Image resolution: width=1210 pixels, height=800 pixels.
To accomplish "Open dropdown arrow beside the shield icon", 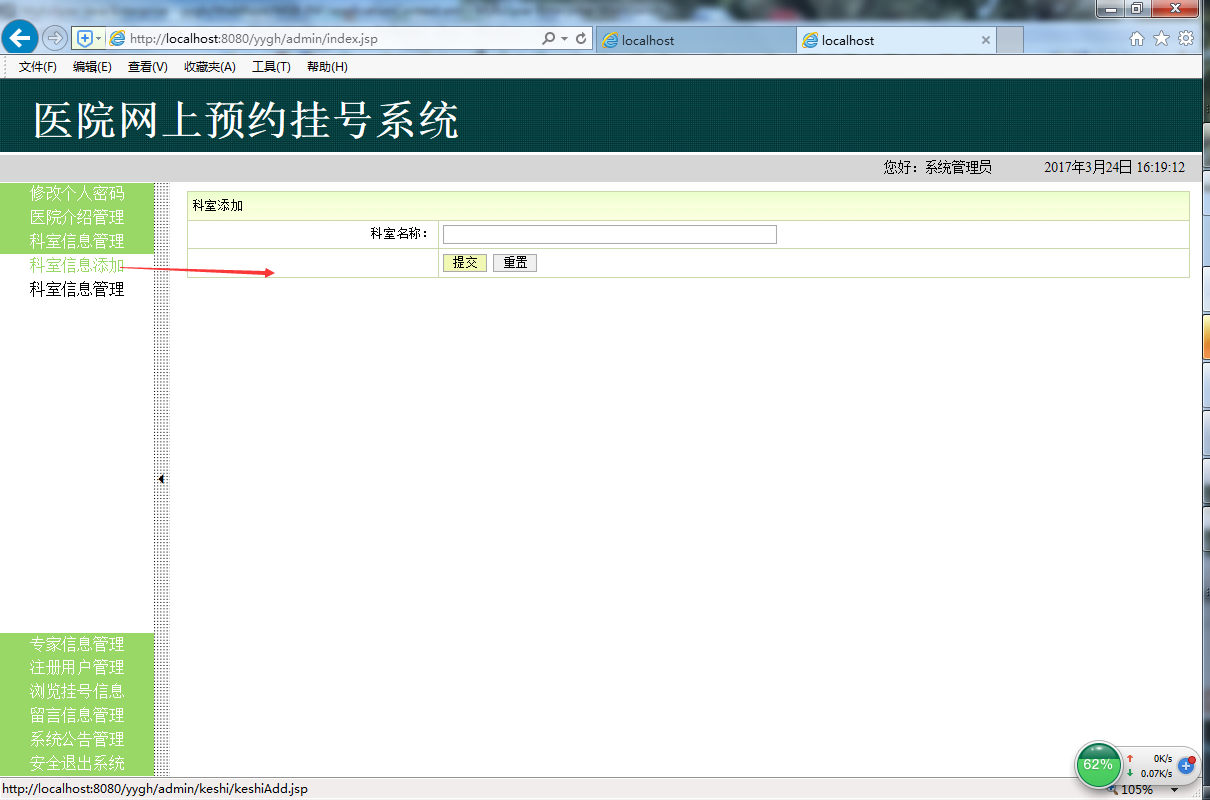I will [99, 38].
